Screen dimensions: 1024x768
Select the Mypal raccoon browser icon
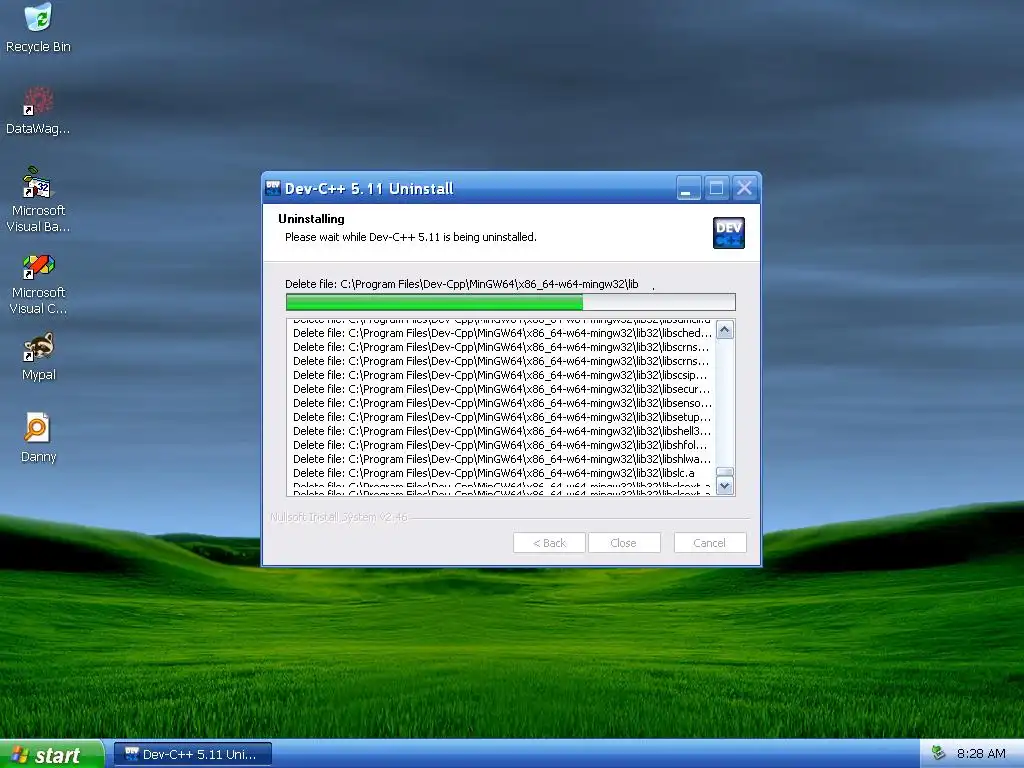click(39, 357)
